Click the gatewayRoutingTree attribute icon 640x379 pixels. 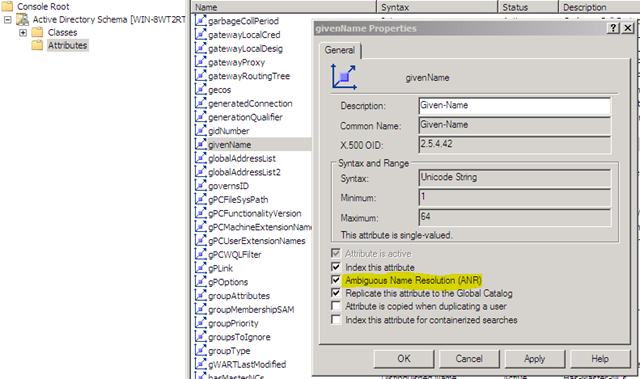pyautogui.click(x=200, y=75)
